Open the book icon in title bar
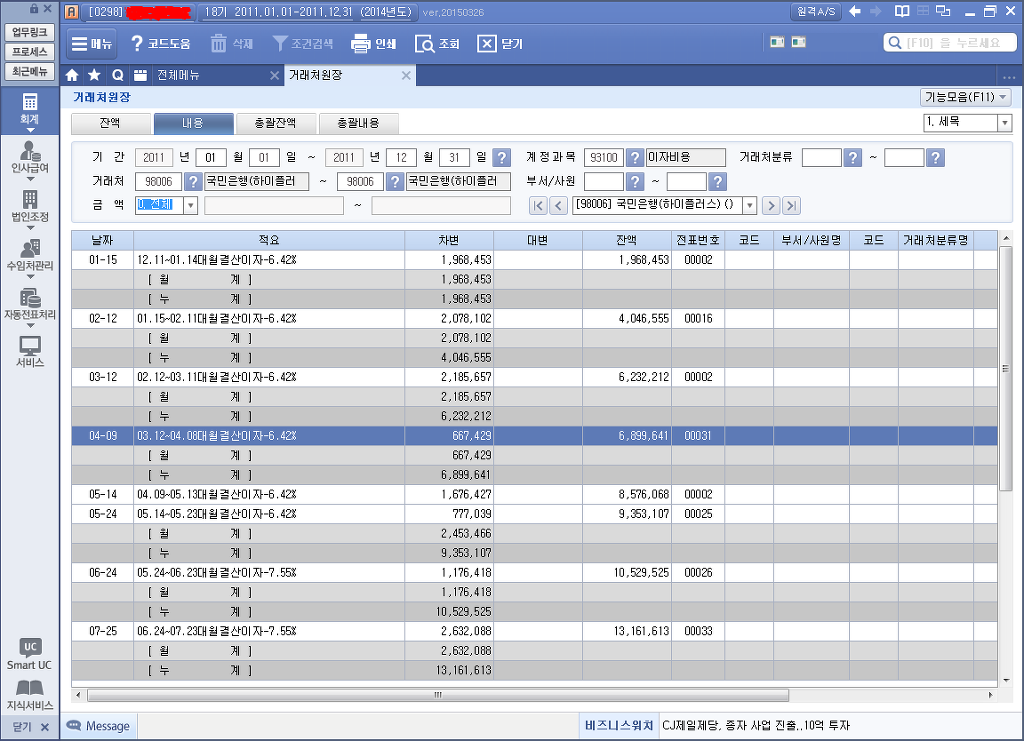 tap(902, 11)
